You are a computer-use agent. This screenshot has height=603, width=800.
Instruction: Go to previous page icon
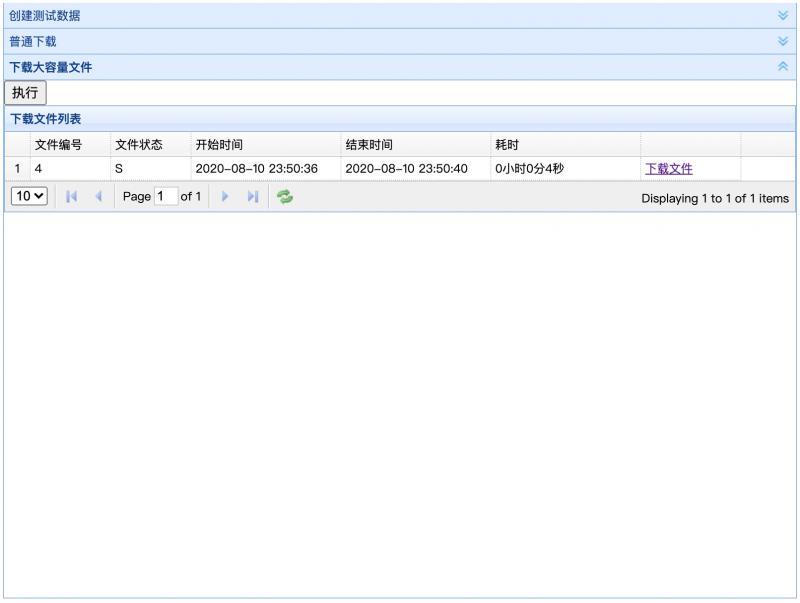(x=99, y=196)
